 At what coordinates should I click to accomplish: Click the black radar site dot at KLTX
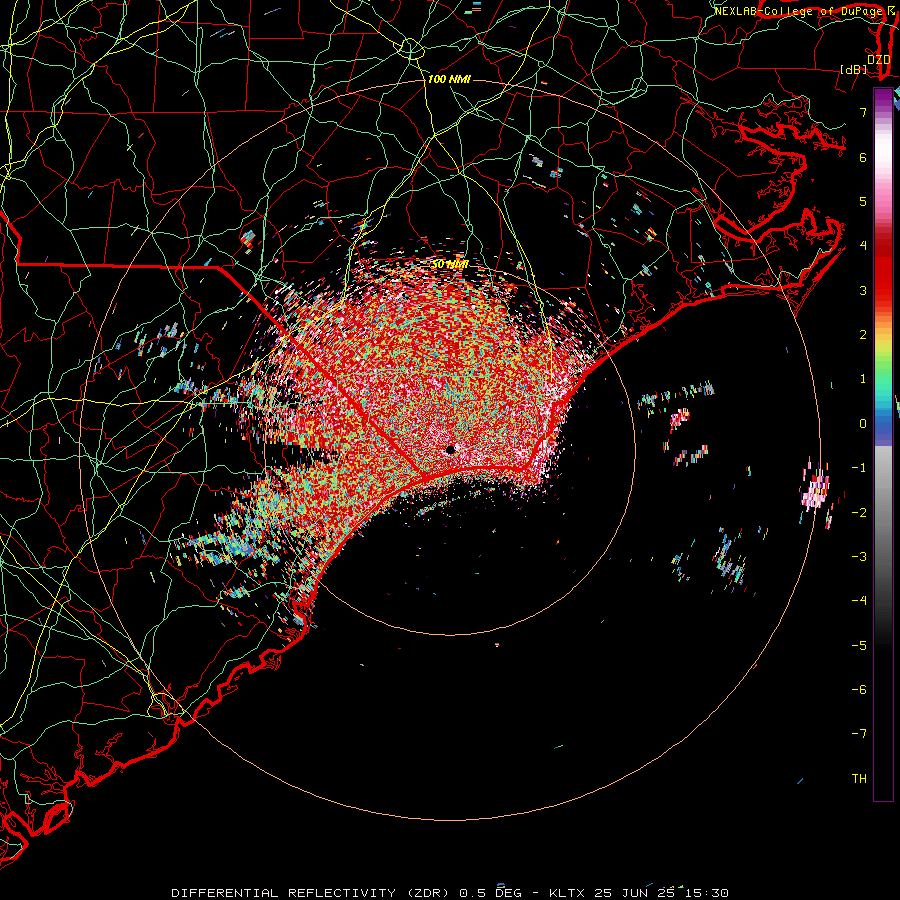pyautogui.click(x=451, y=449)
